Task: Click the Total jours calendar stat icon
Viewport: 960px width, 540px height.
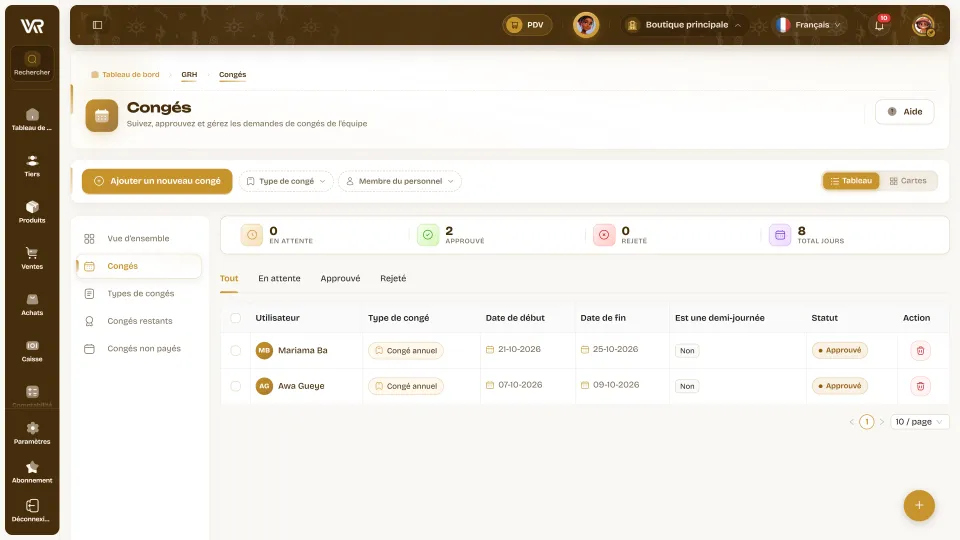Action: coord(779,234)
